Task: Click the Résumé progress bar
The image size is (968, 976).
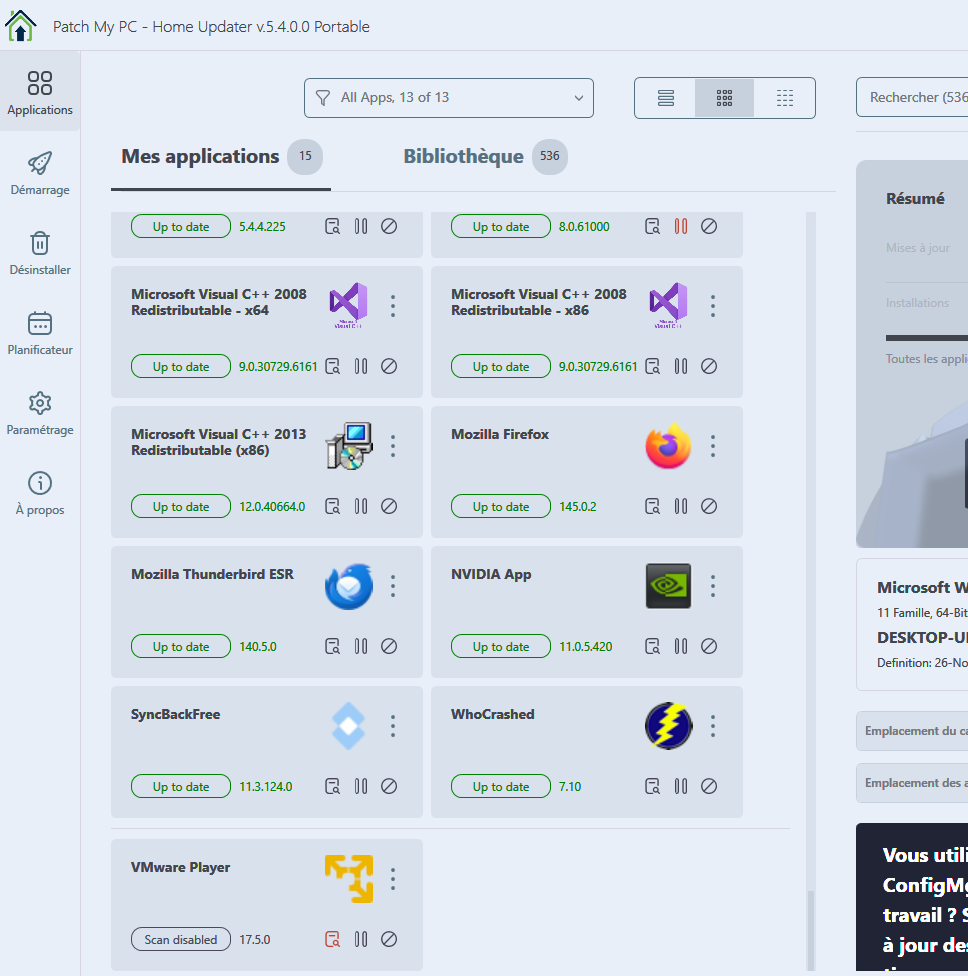Action: point(927,338)
